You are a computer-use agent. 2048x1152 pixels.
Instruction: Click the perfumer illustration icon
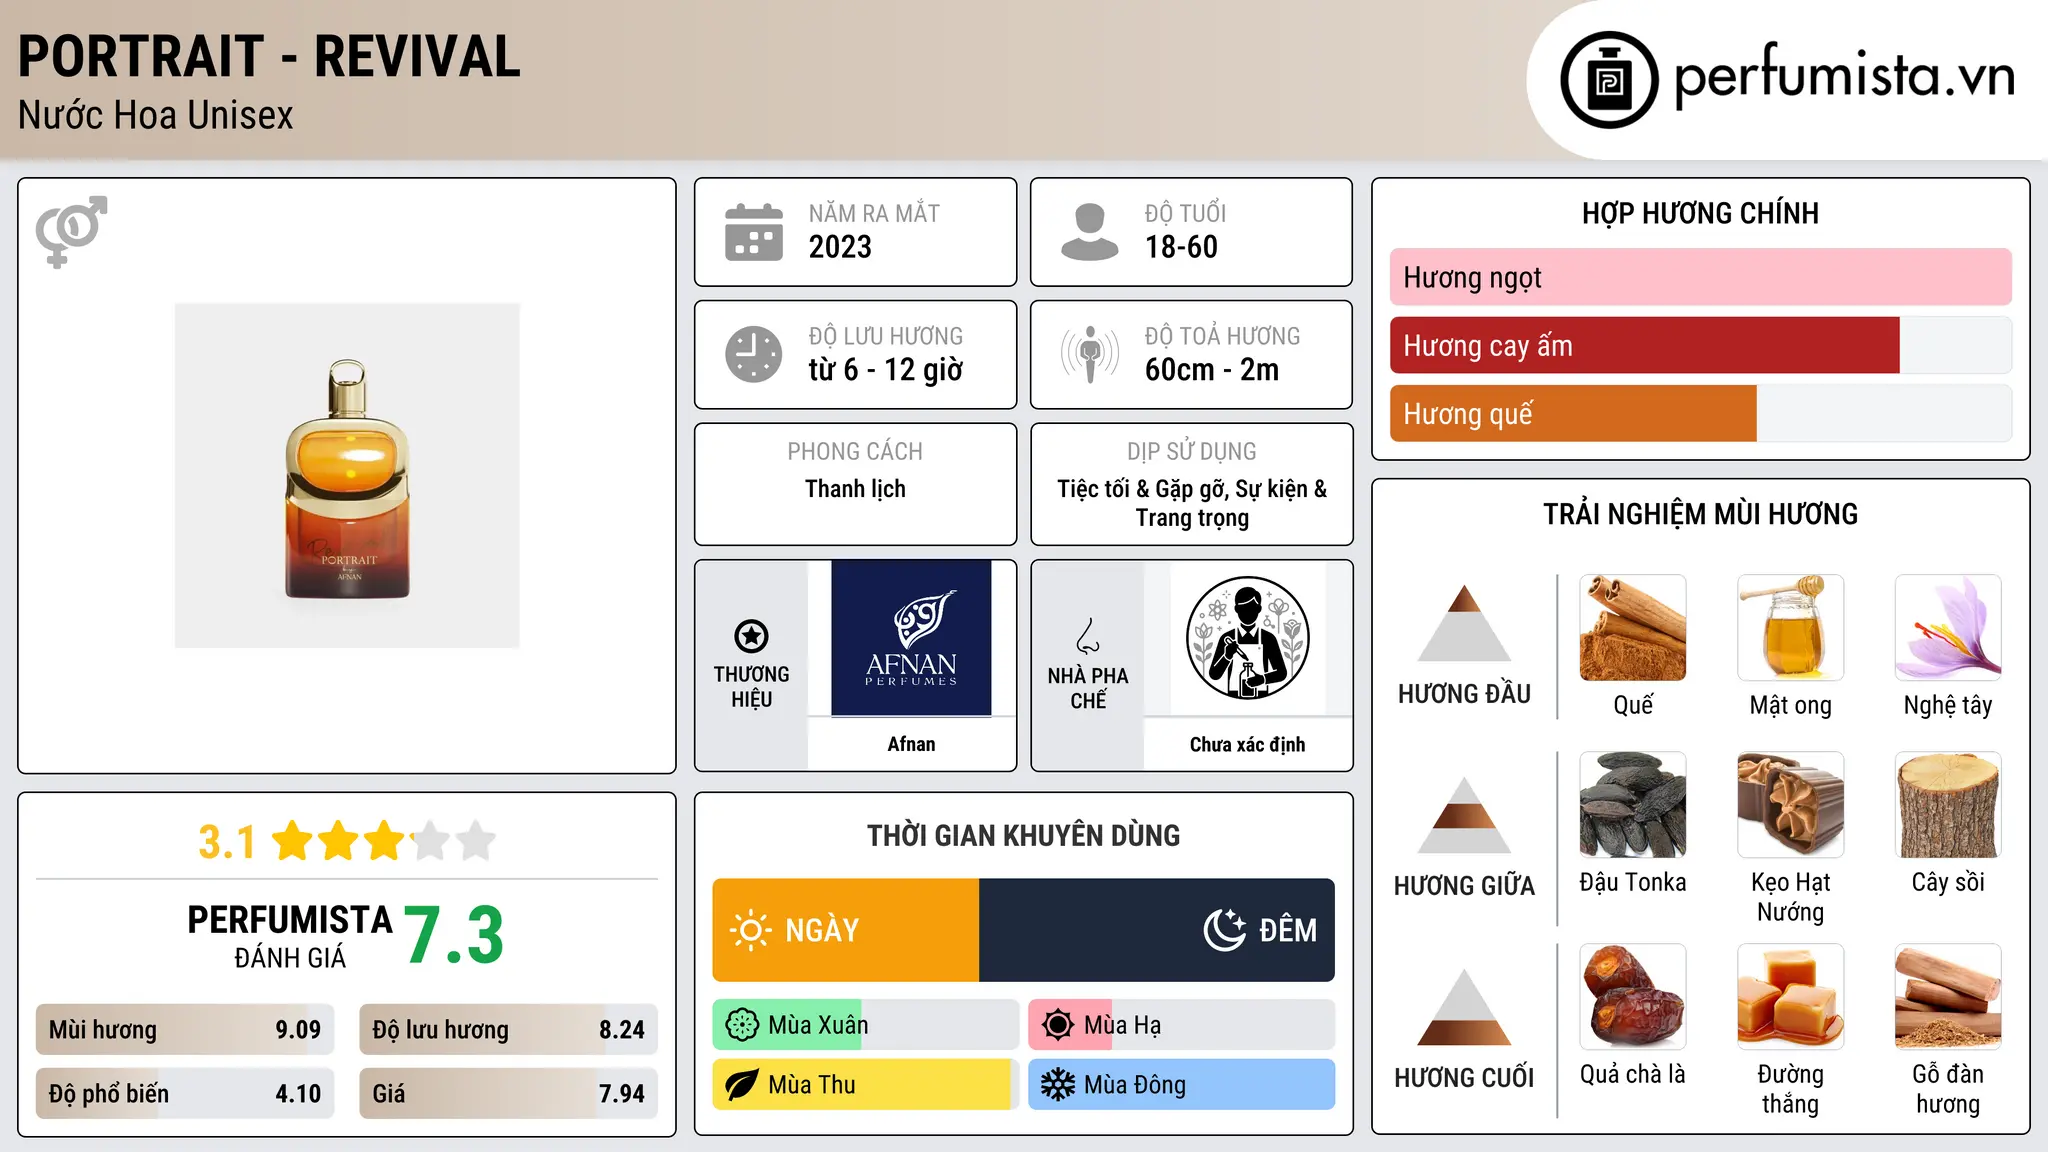1247,638
